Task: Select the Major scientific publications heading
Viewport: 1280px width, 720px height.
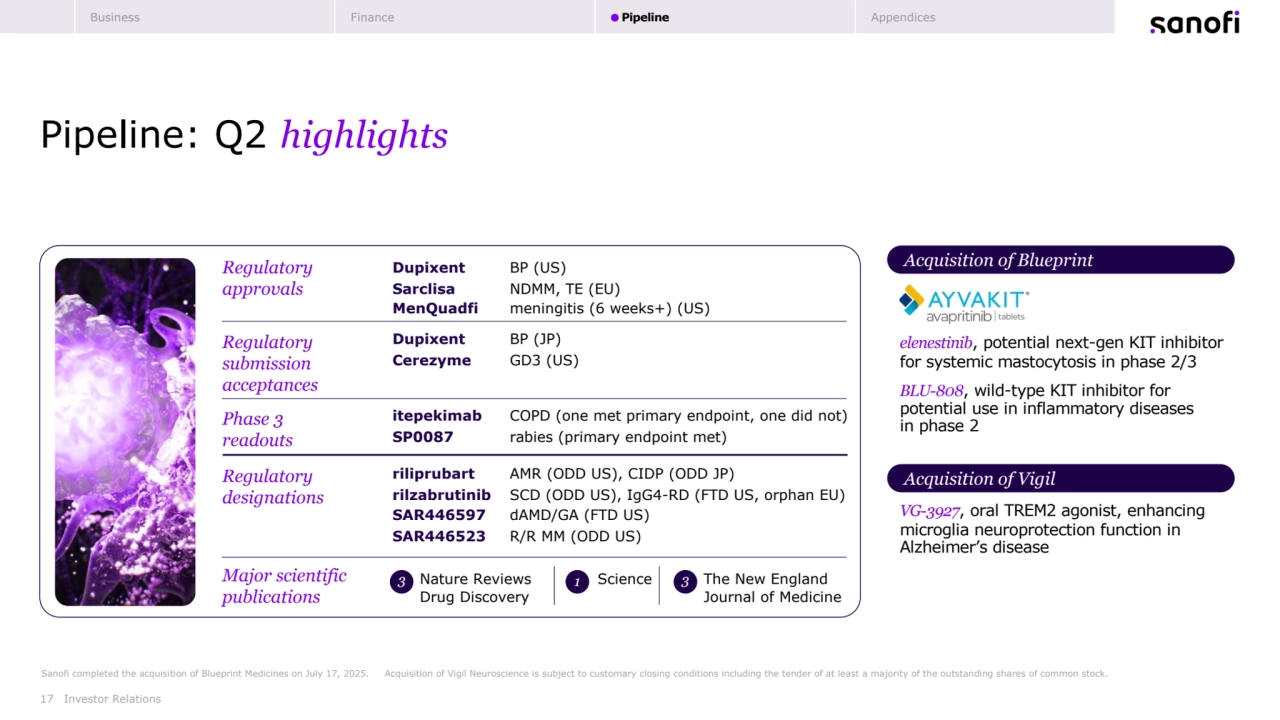Action: pyautogui.click(x=284, y=587)
